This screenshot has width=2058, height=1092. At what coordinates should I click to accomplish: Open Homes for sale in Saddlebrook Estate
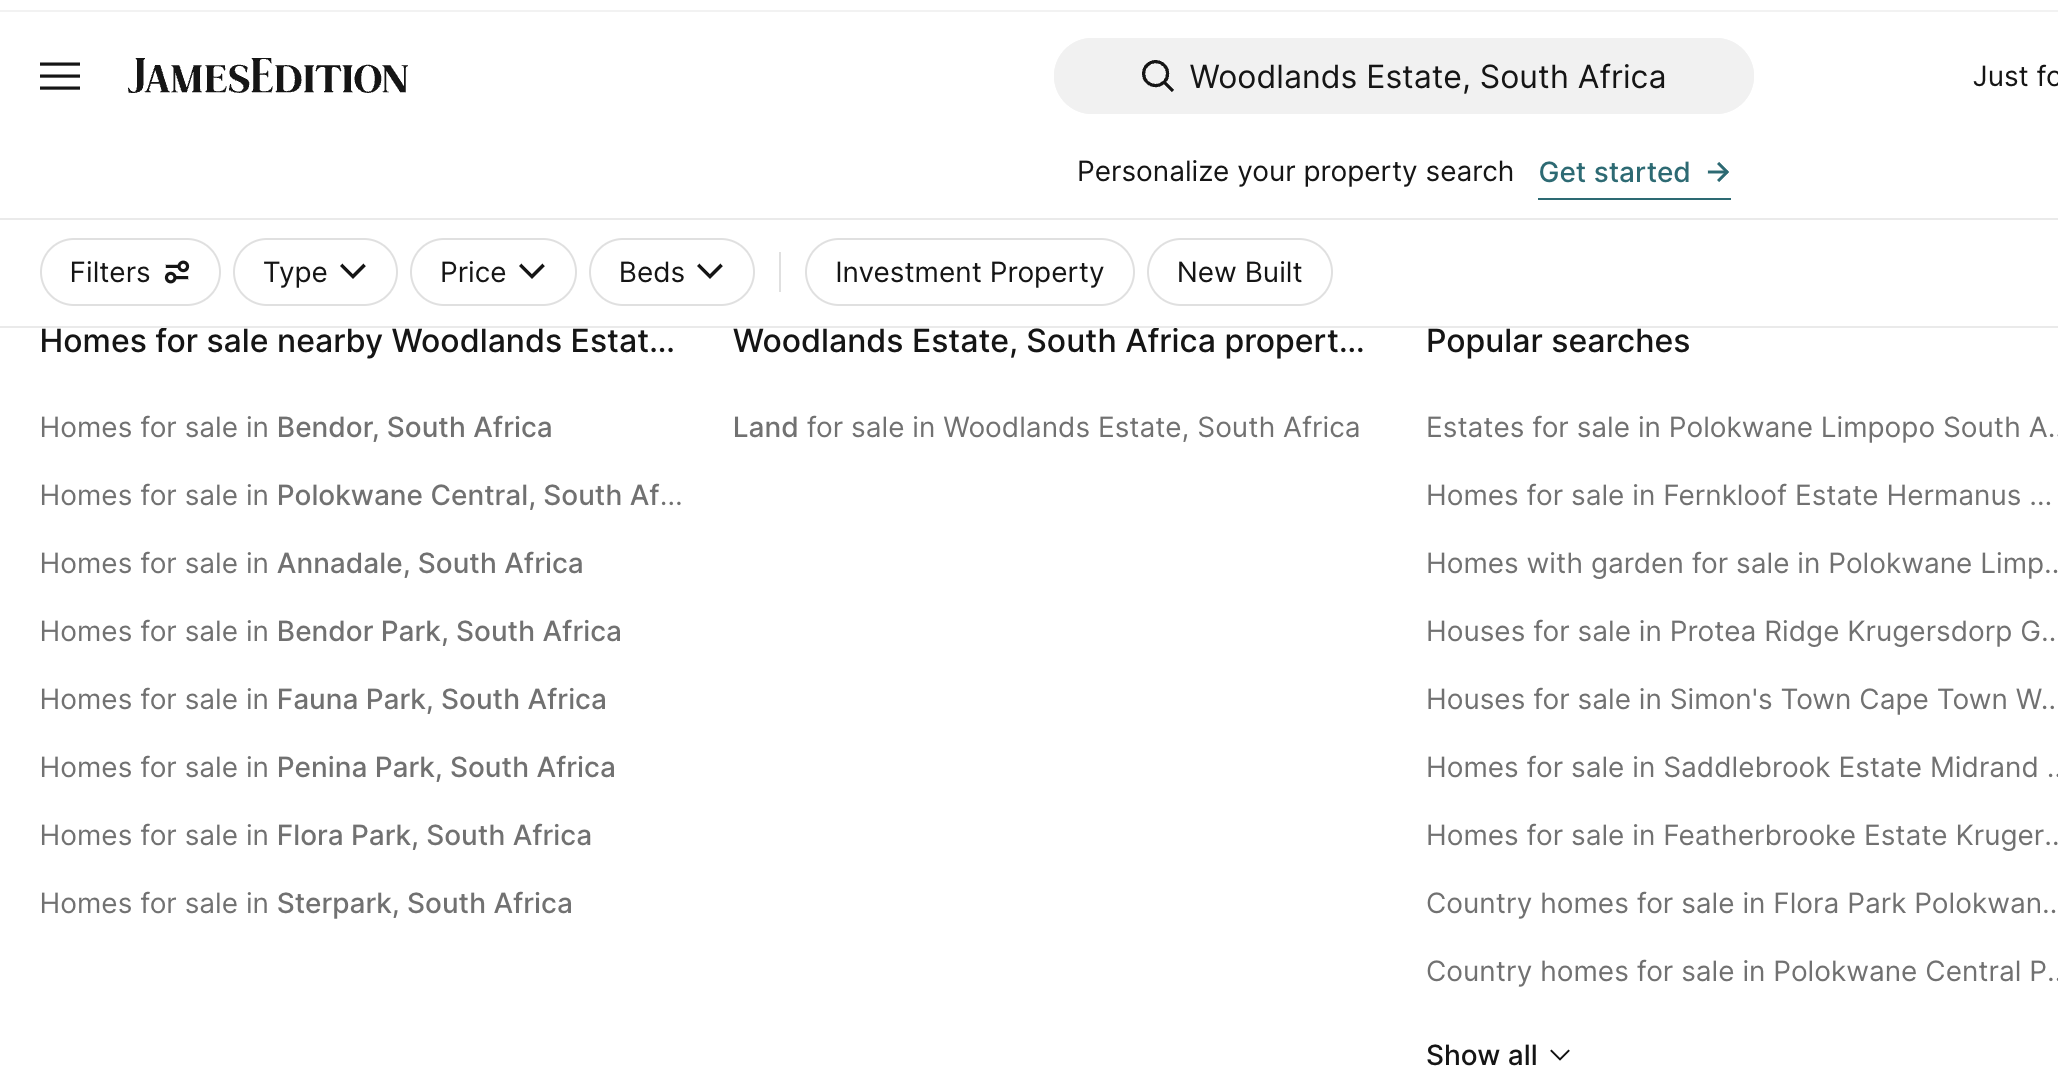[1741, 767]
